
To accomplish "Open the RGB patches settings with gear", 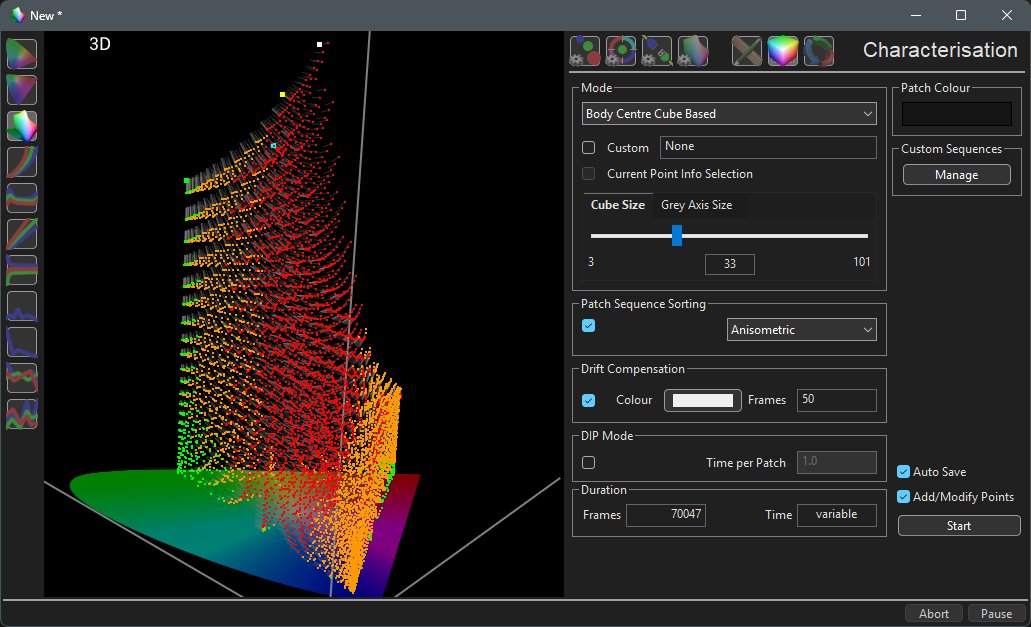I will [585, 51].
